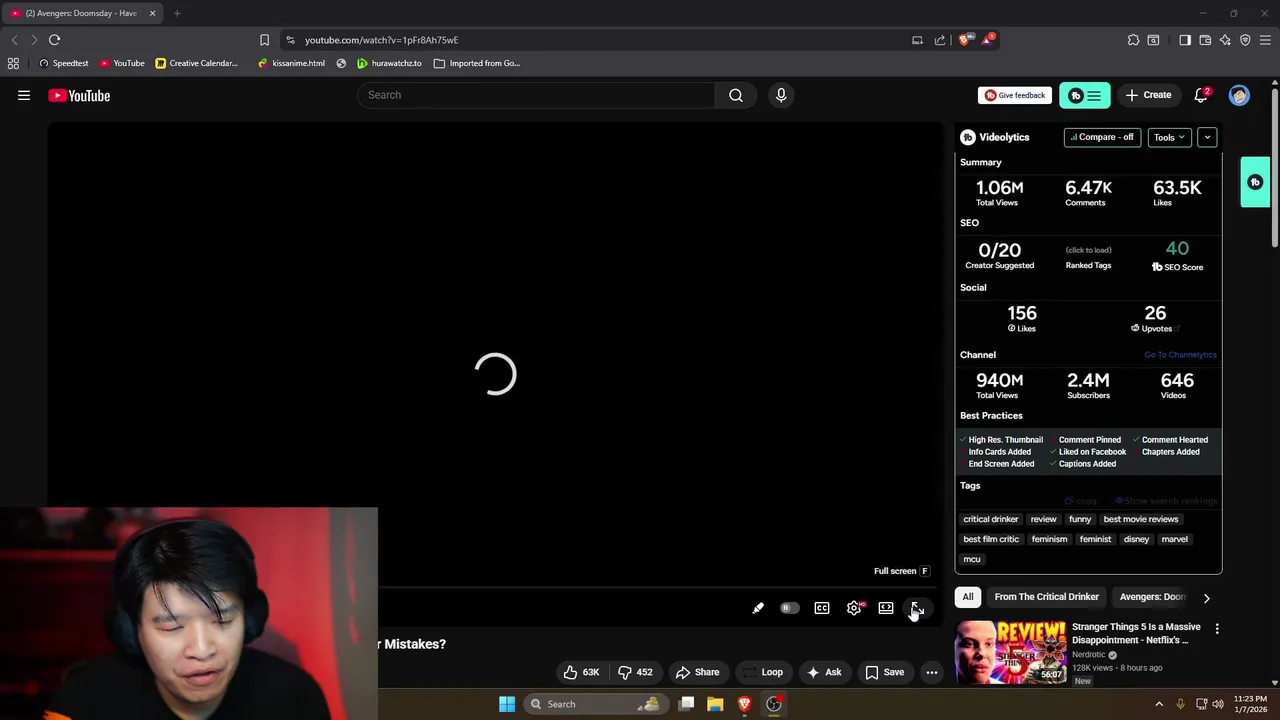Select the Avengers: Doomsday chip
This screenshot has height=720, width=1280.
[1152, 597]
